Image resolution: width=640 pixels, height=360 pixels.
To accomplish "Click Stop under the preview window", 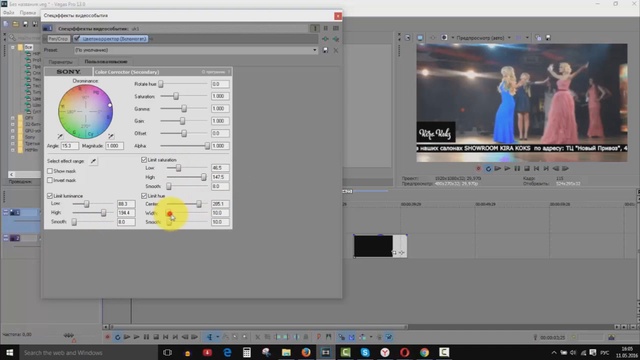I will 527,169.
